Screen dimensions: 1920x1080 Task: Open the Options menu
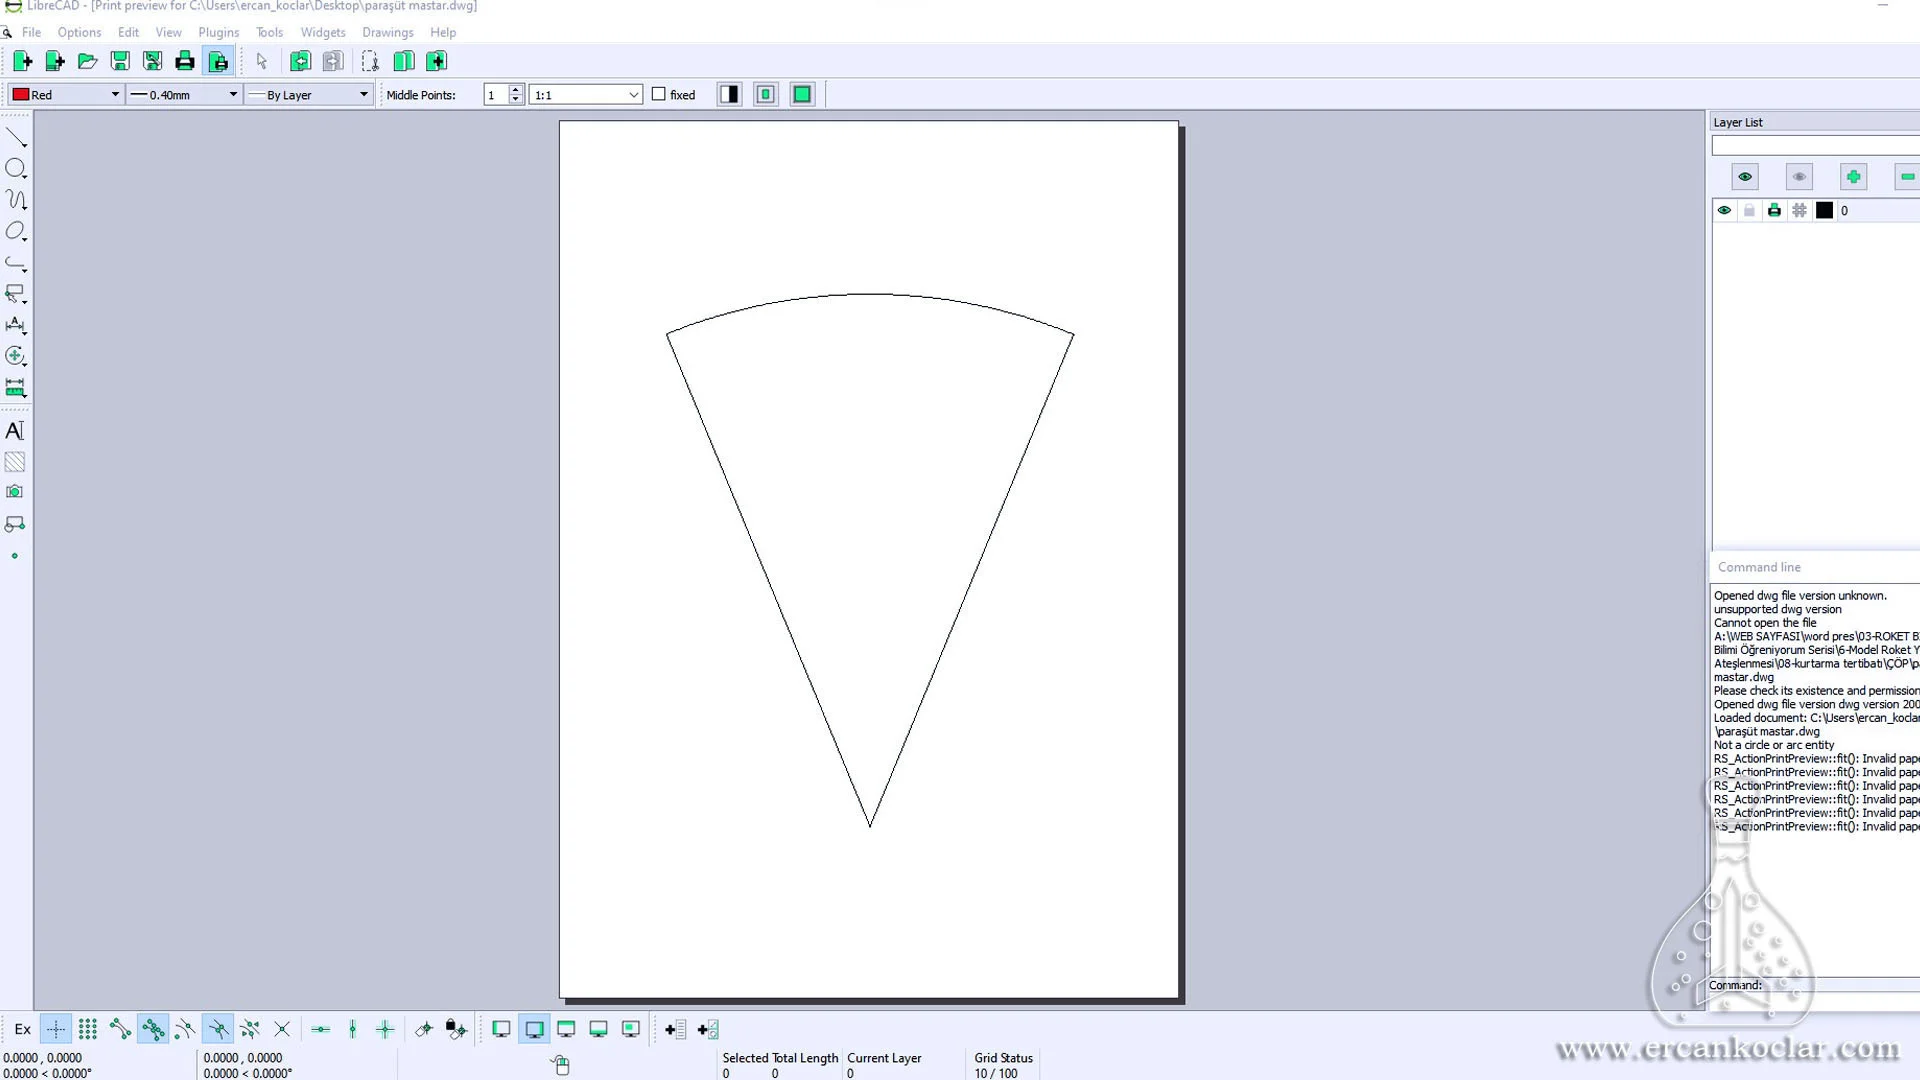[x=80, y=32]
